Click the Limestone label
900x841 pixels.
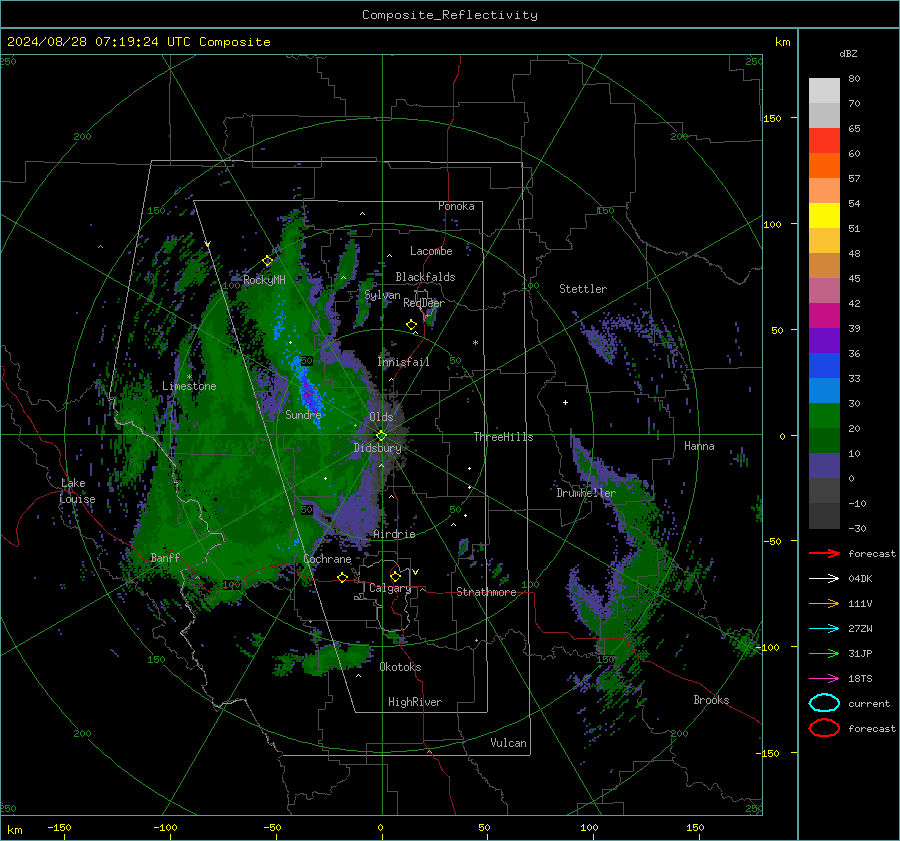[189, 386]
